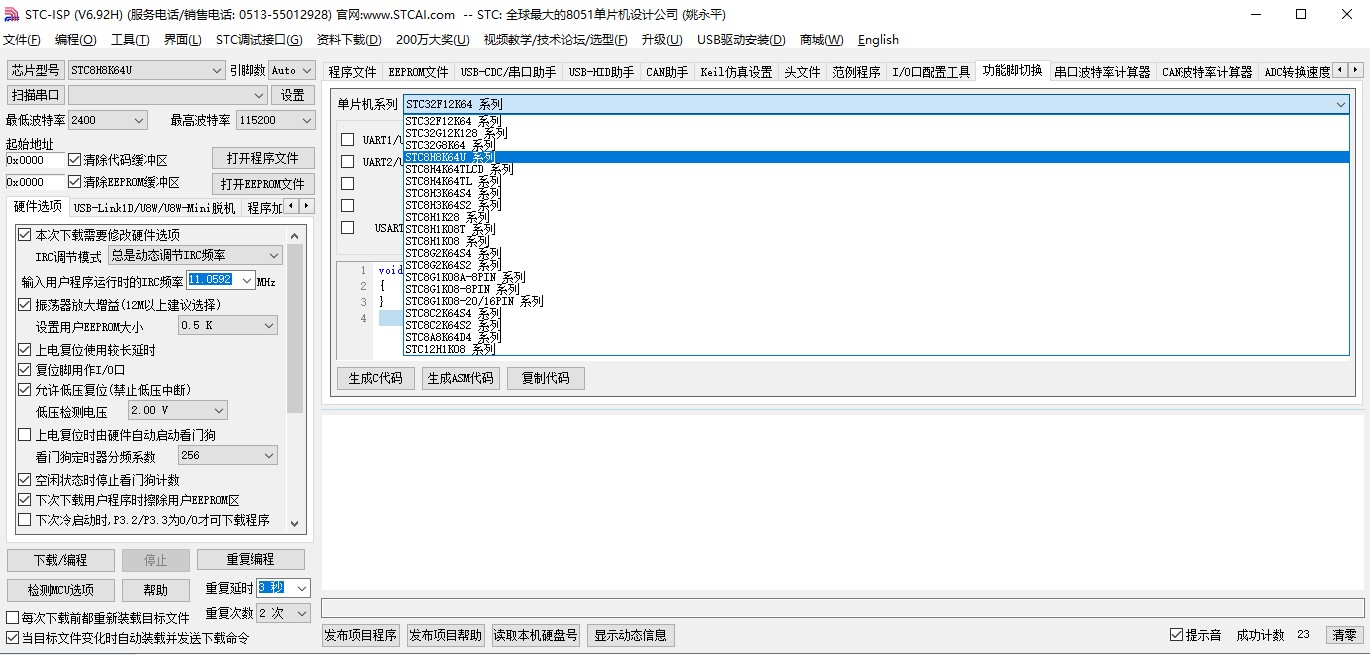Check the UART2 checkbox
This screenshot has width=1370, height=655.
pyautogui.click(x=347, y=162)
